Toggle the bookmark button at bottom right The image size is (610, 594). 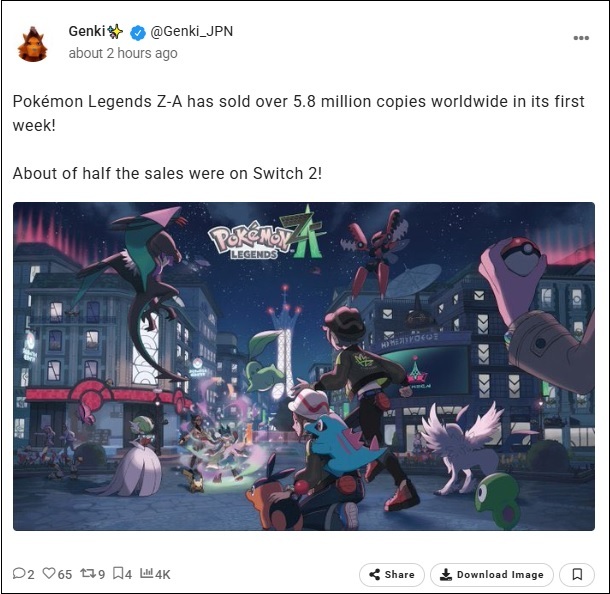[x=577, y=575]
